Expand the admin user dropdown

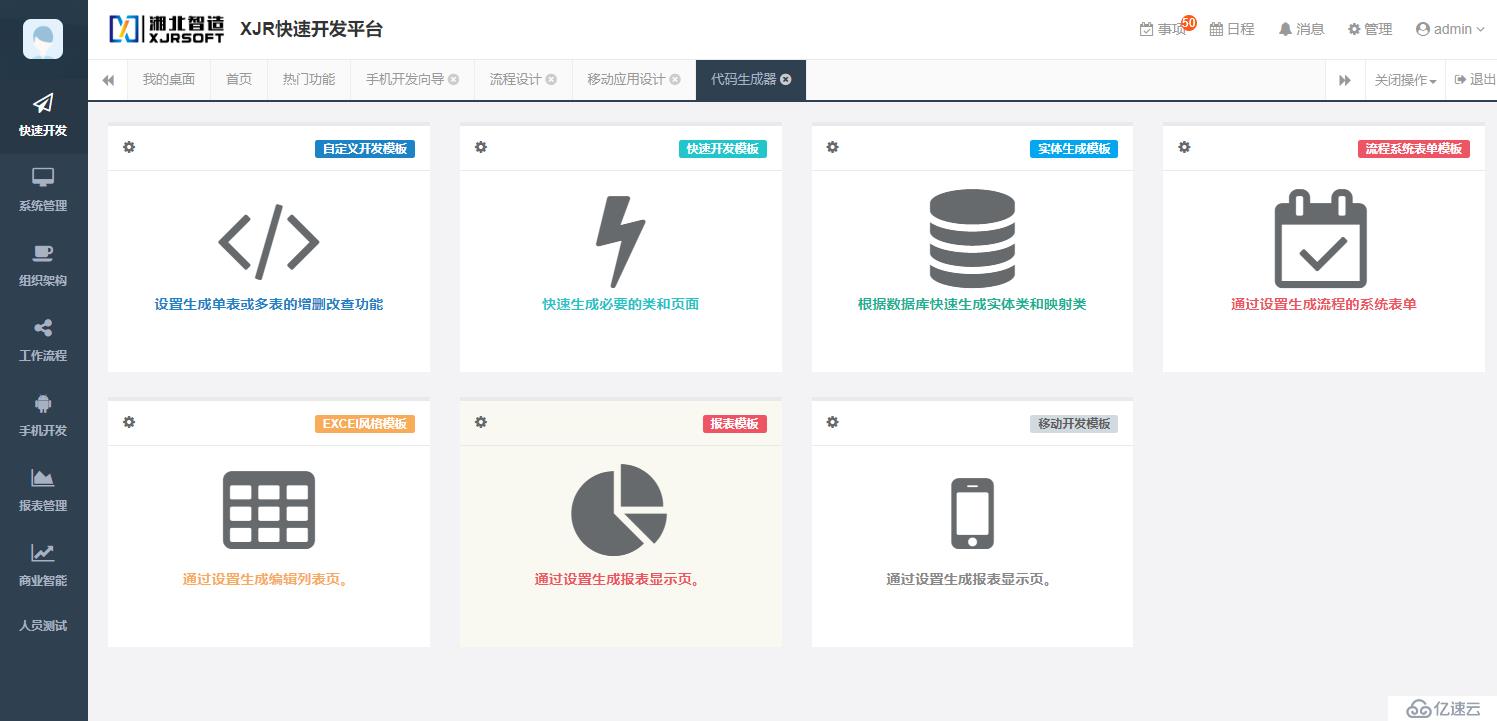[x=1450, y=29]
